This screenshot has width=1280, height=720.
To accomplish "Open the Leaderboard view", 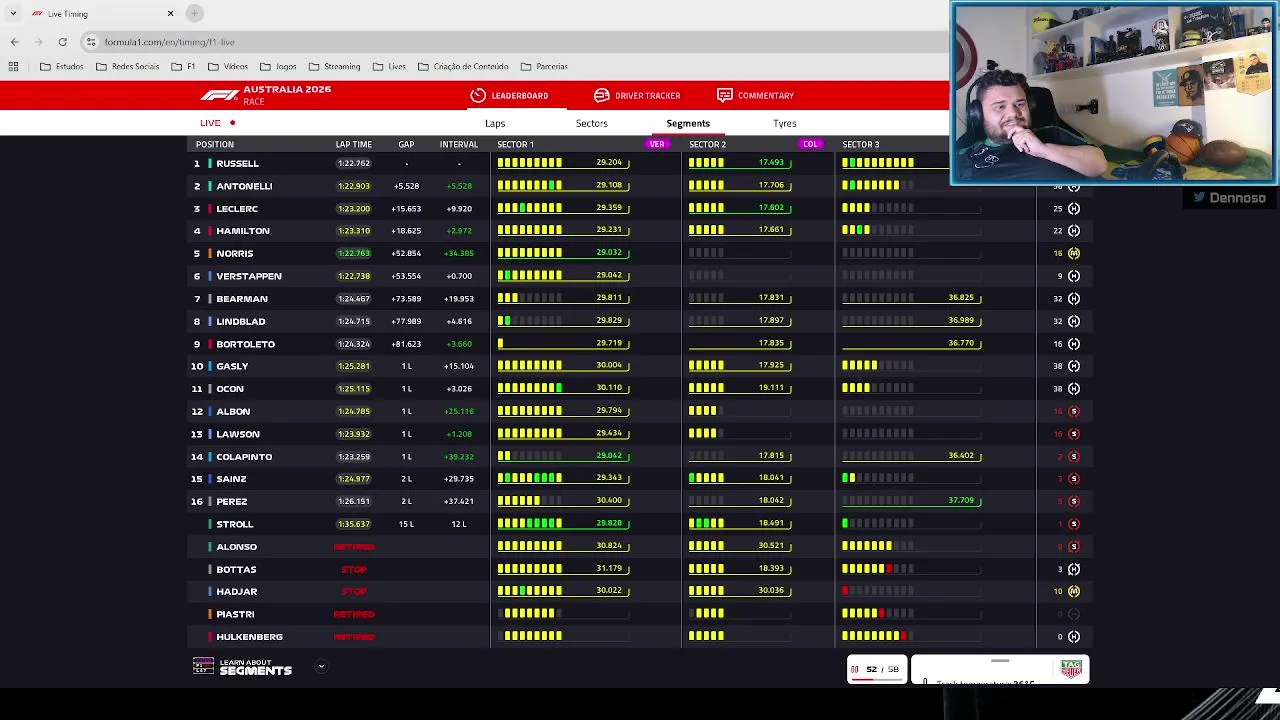I will pos(509,95).
